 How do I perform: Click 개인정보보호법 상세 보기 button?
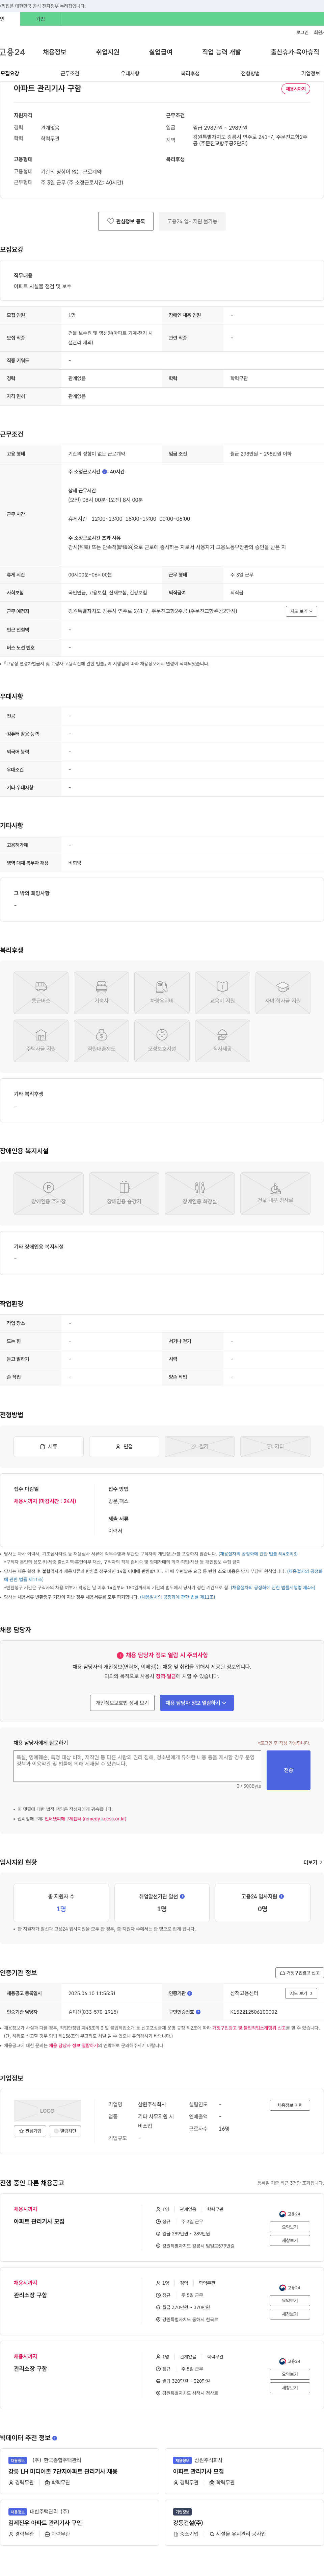click(x=122, y=1703)
